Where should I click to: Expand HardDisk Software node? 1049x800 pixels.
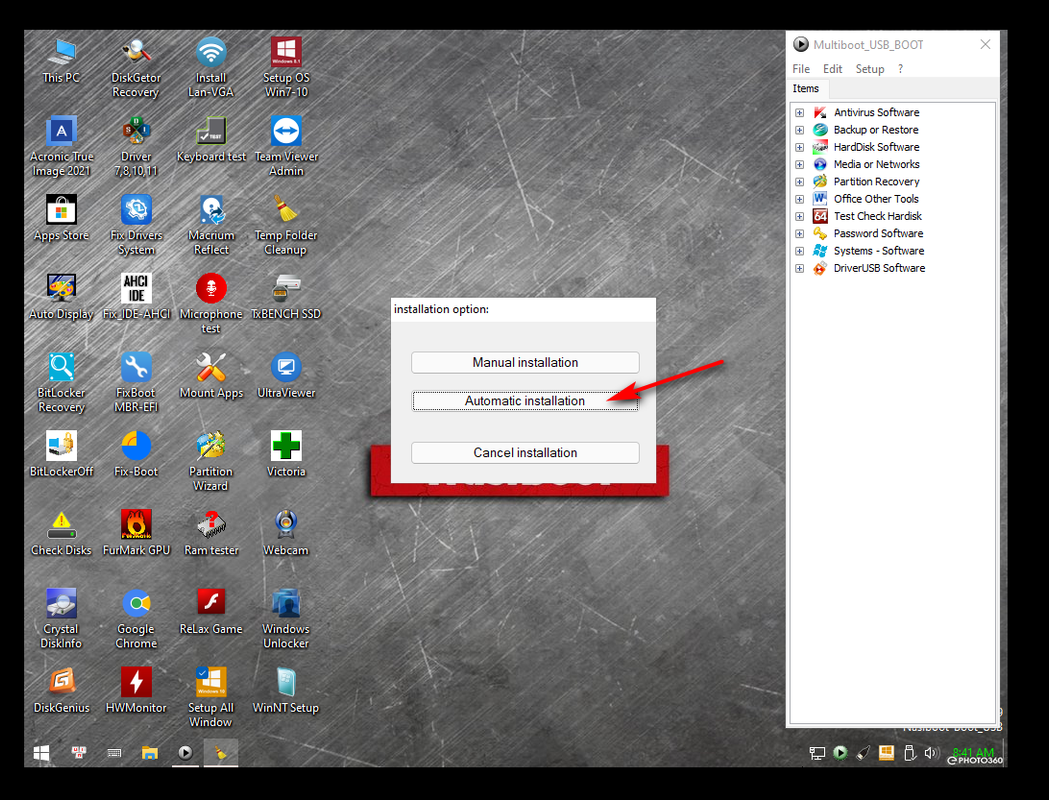coord(799,147)
